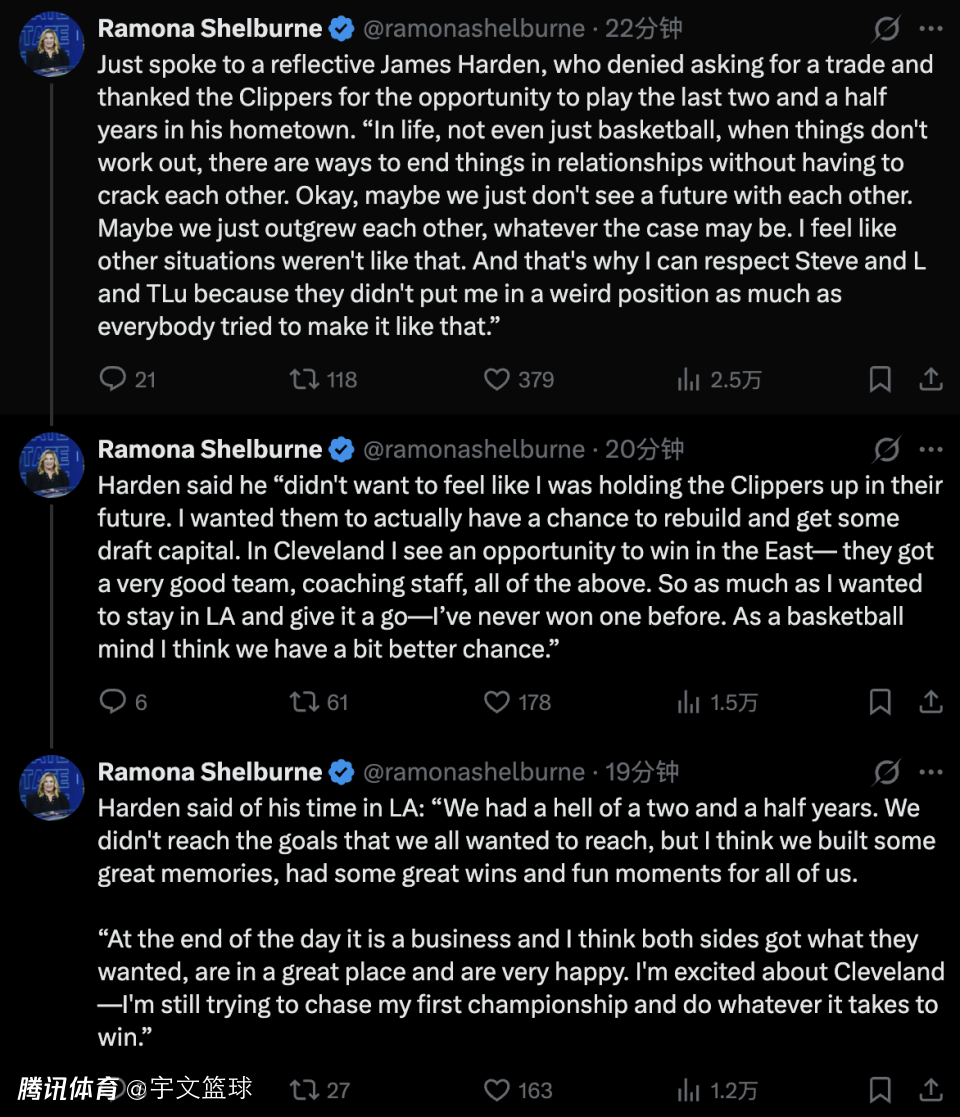Like the third tweet with 163 likes

497,1088
